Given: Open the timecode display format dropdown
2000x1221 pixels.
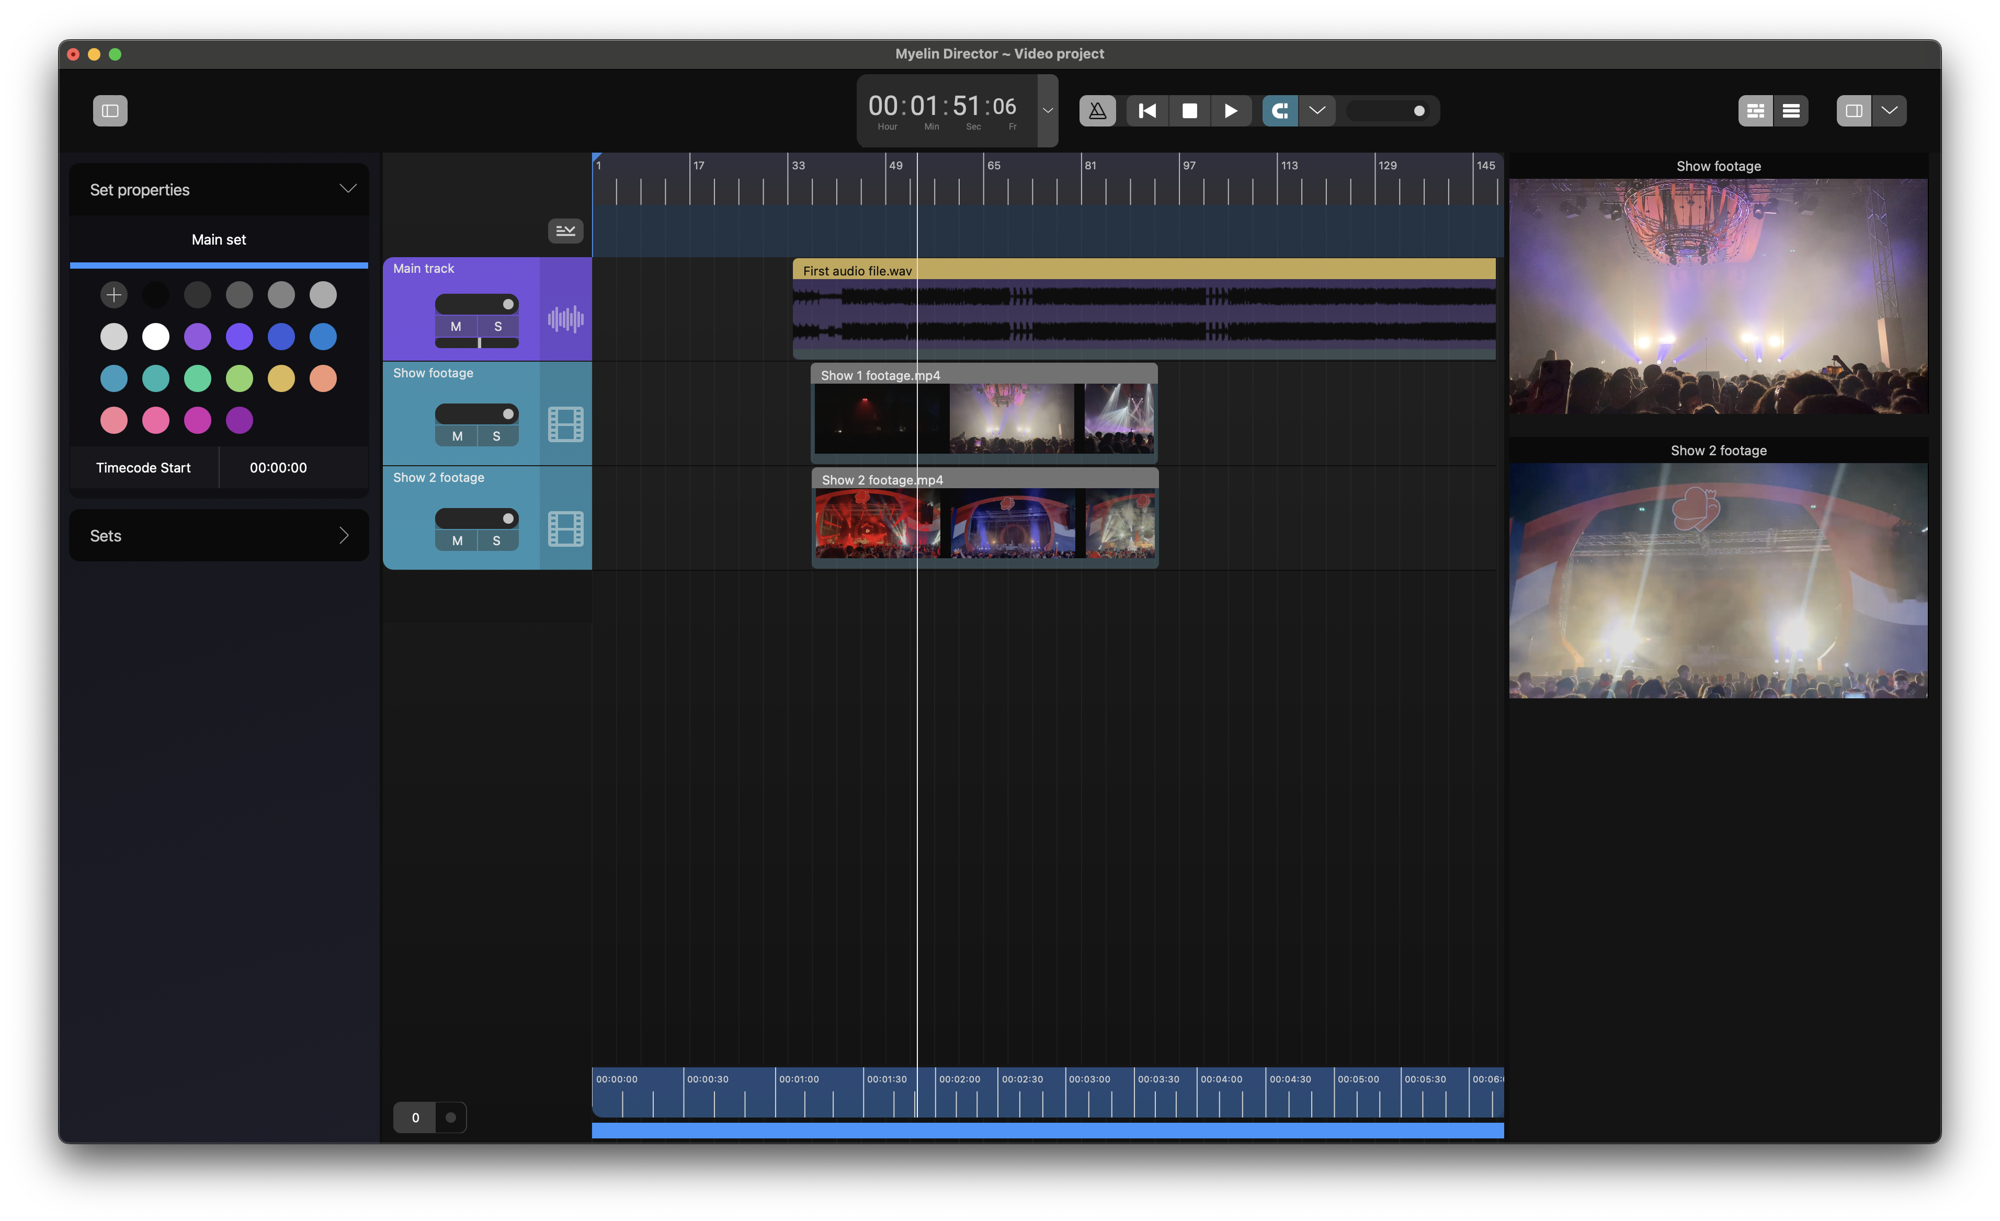Looking at the screenshot, I should pos(1047,111).
